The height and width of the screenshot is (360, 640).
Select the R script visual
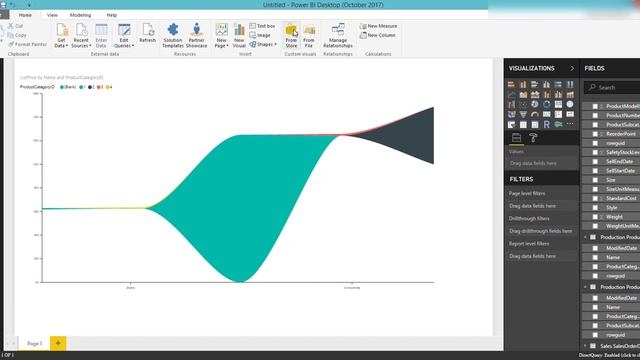pos(547,124)
